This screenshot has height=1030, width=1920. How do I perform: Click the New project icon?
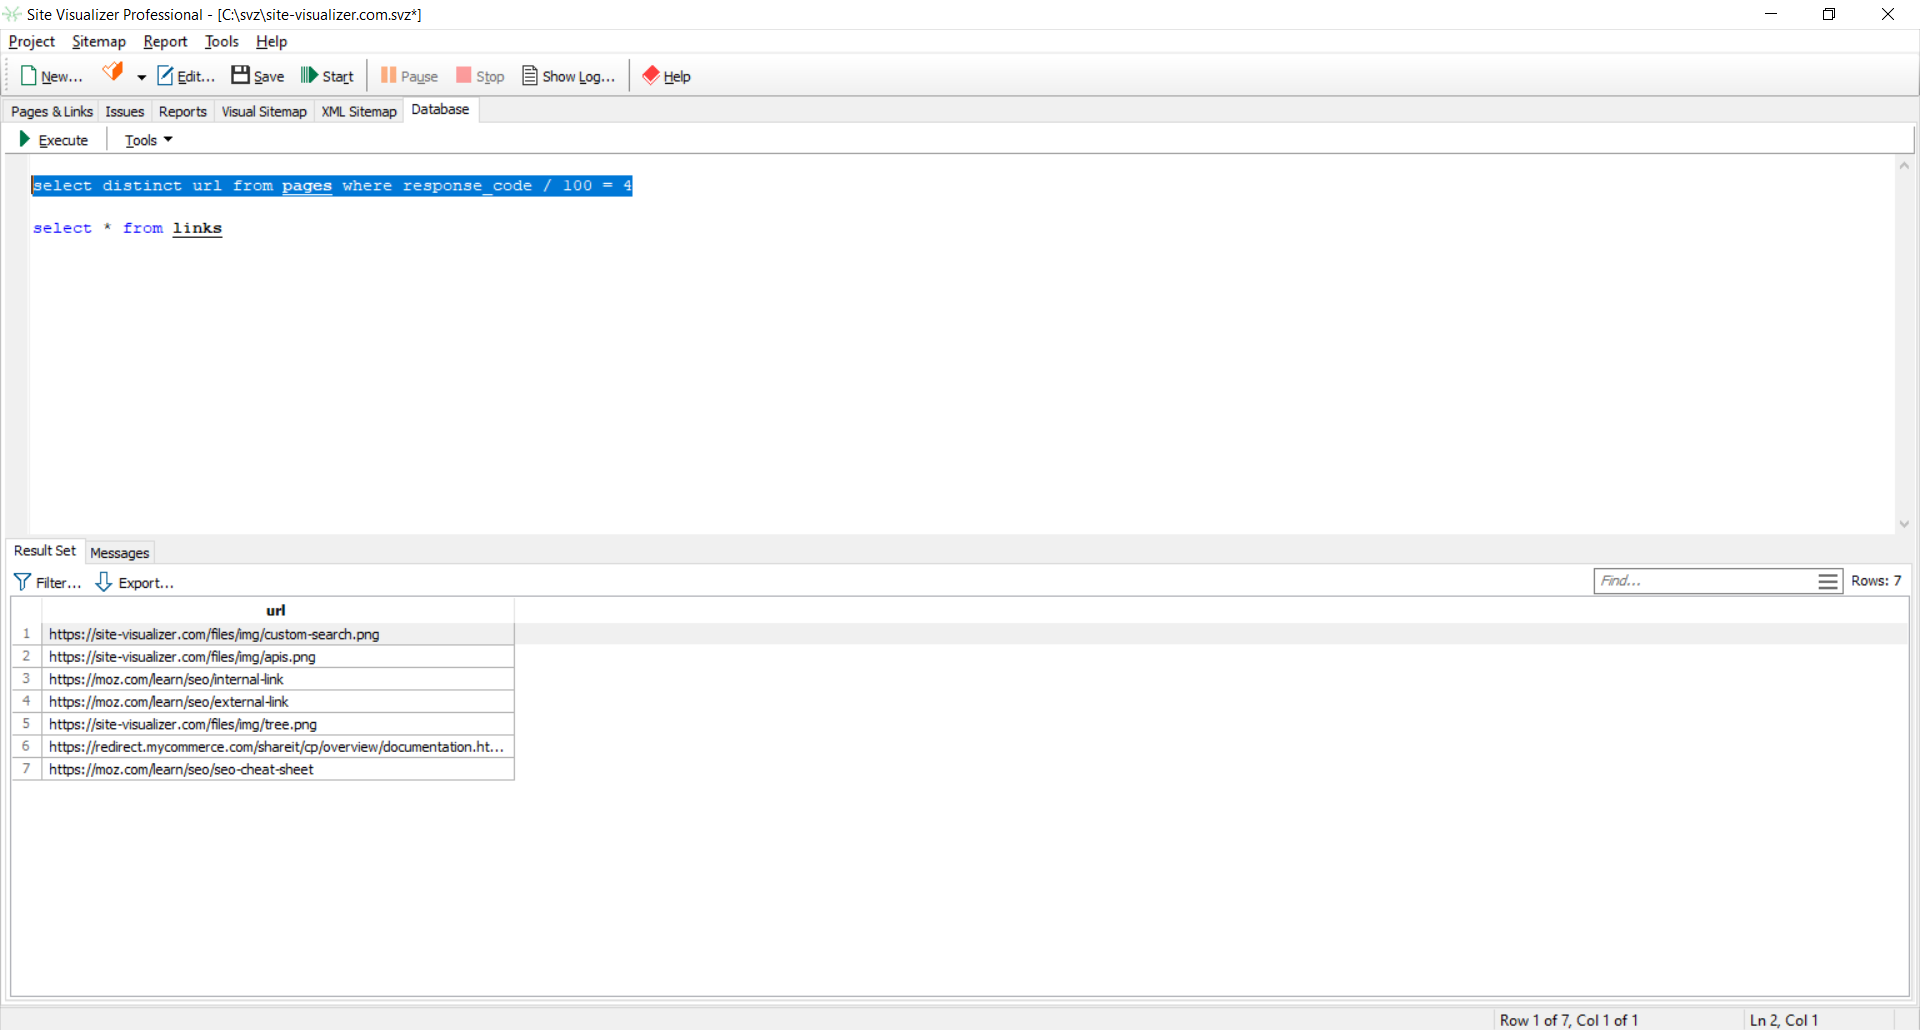click(x=29, y=76)
